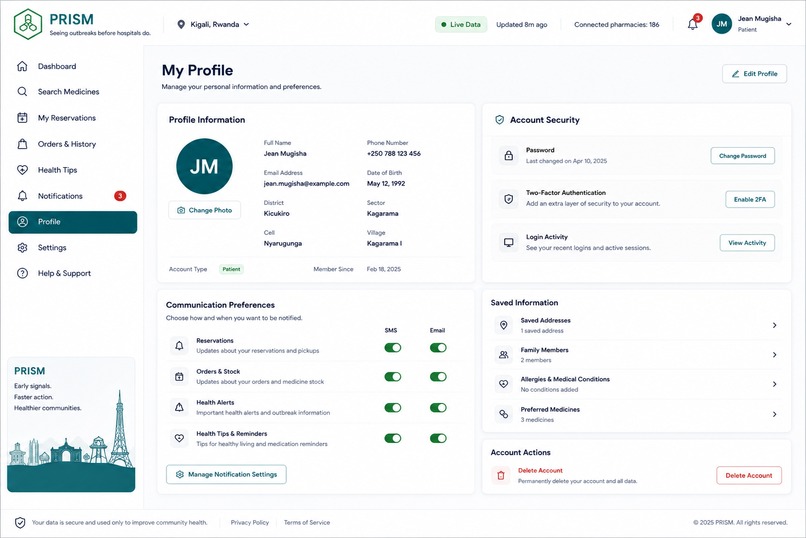Expand the Jean Mugisha user menu arrow

(x=789, y=24)
